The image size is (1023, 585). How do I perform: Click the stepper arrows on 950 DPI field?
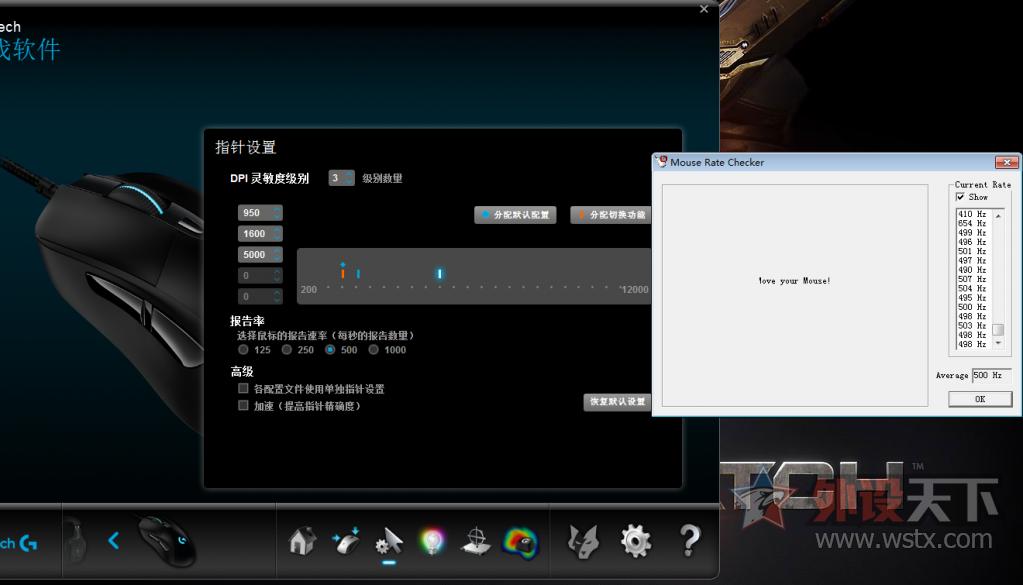coord(277,213)
